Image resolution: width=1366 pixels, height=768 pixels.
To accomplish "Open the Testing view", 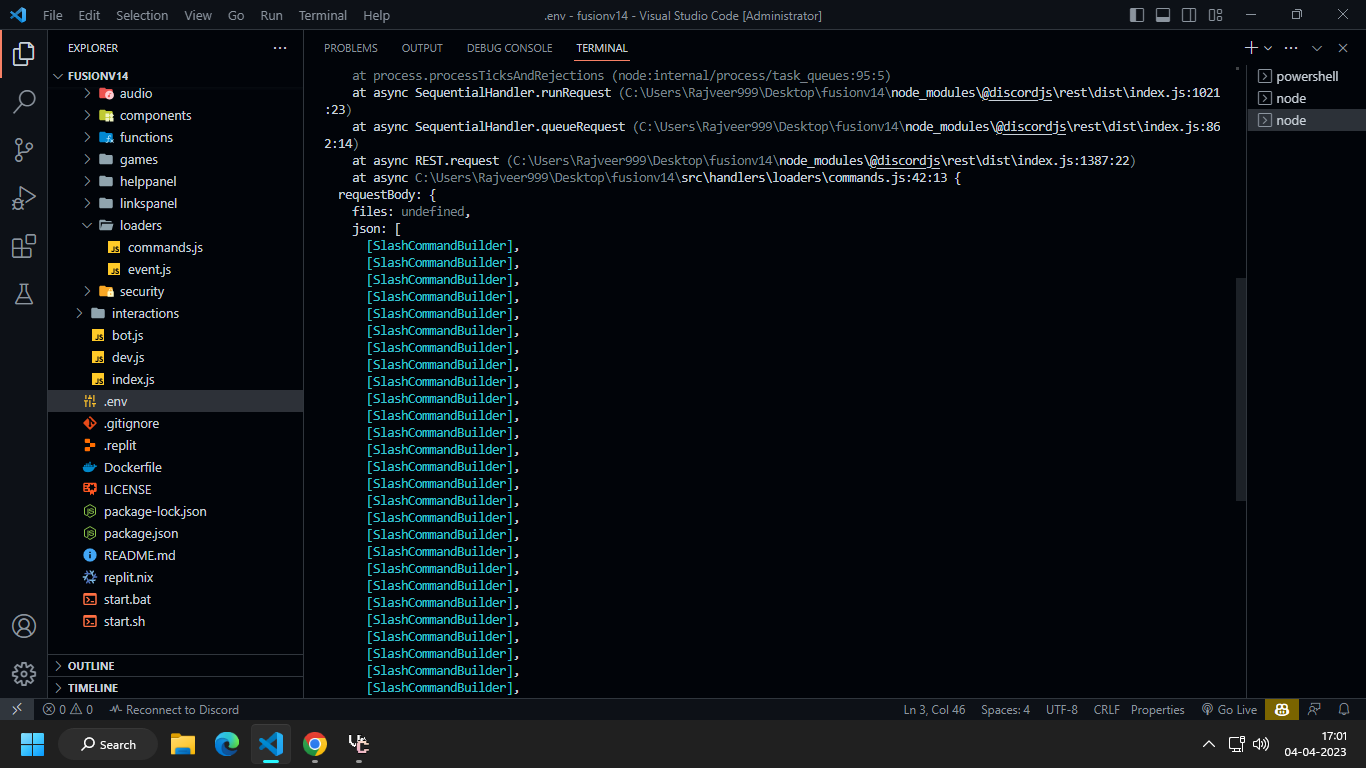I will coord(24,294).
